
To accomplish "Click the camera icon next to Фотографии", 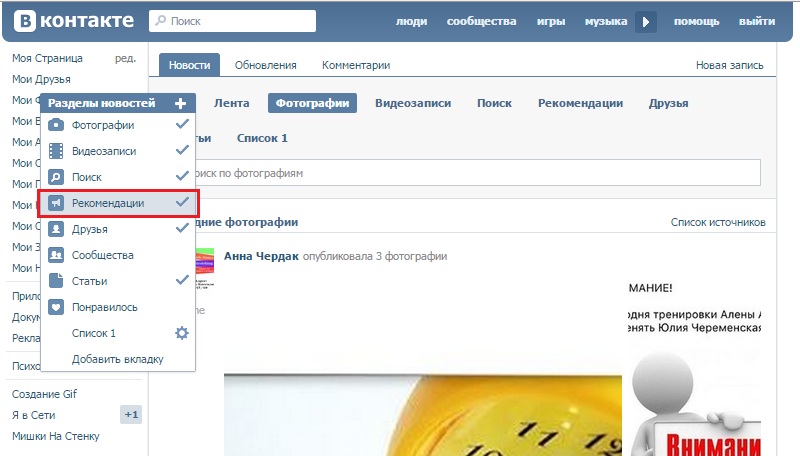I will pos(56,125).
